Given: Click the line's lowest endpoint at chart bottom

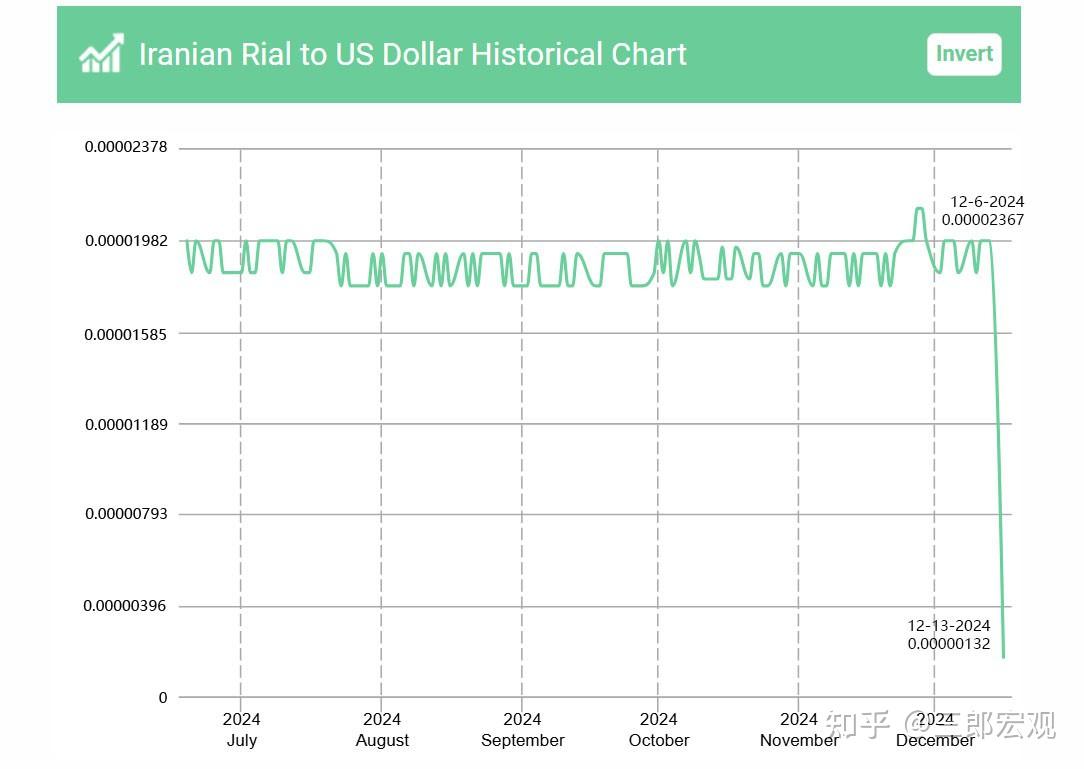Looking at the screenshot, I should click(x=1003, y=656).
